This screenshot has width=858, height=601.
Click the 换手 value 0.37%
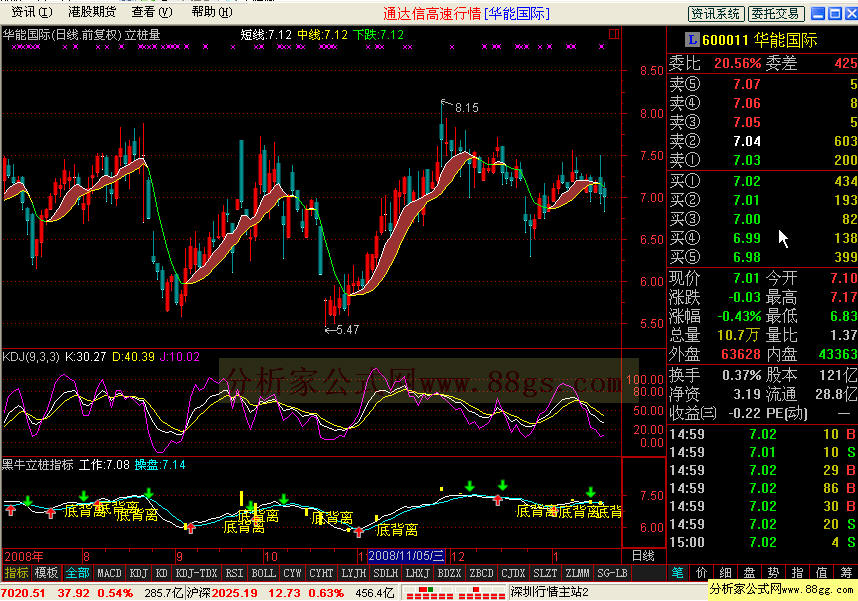click(741, 375)
